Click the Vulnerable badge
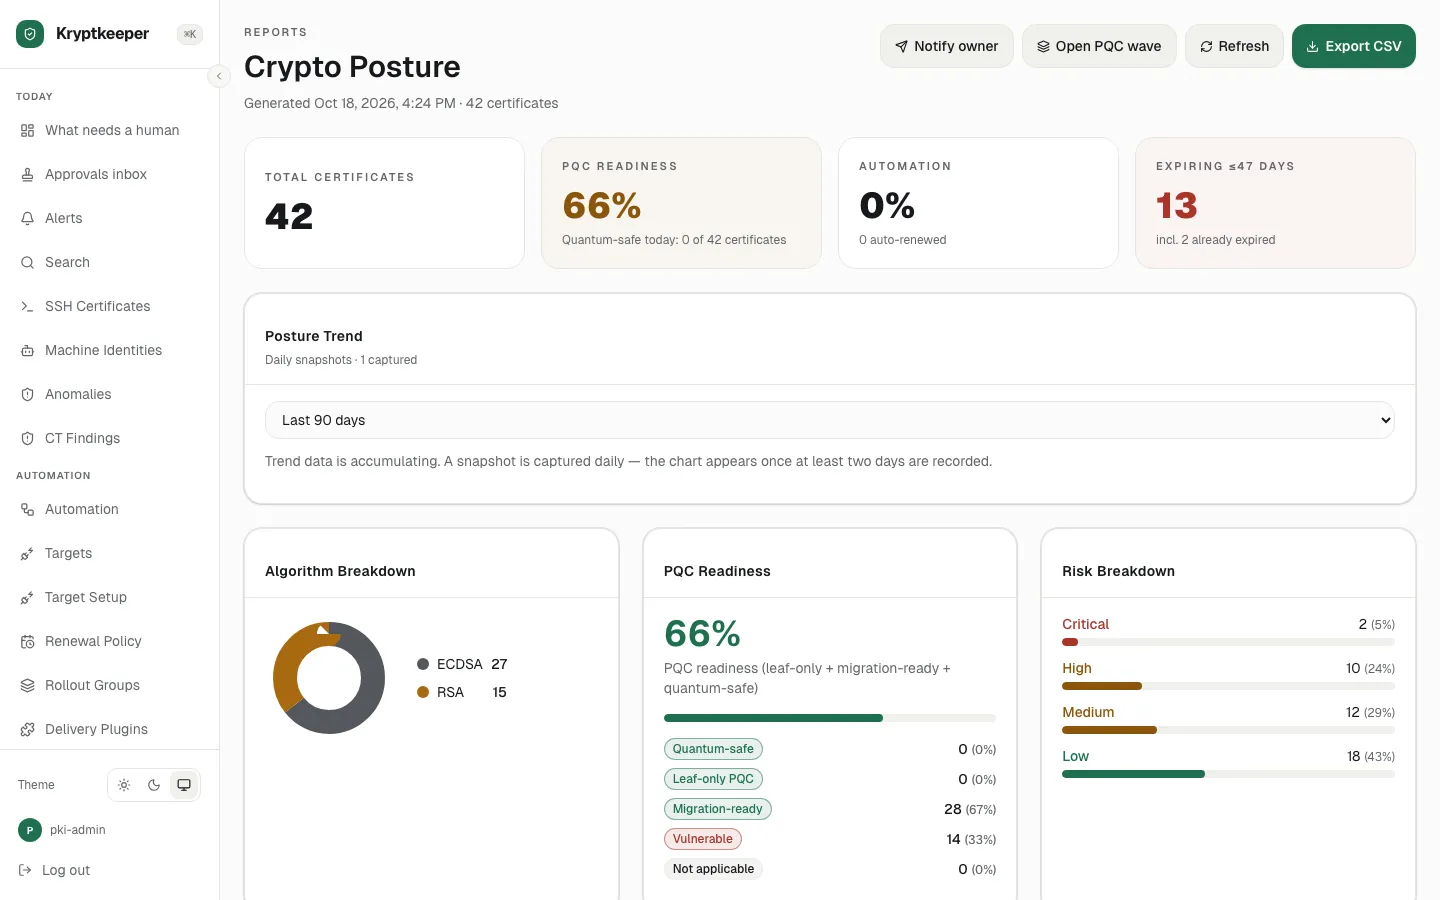 click(703, 839)
